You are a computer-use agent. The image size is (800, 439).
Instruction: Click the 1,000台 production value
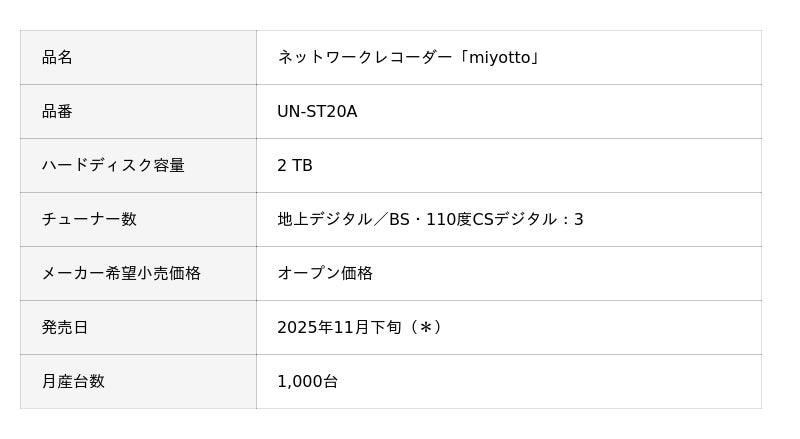click(308, 382)
